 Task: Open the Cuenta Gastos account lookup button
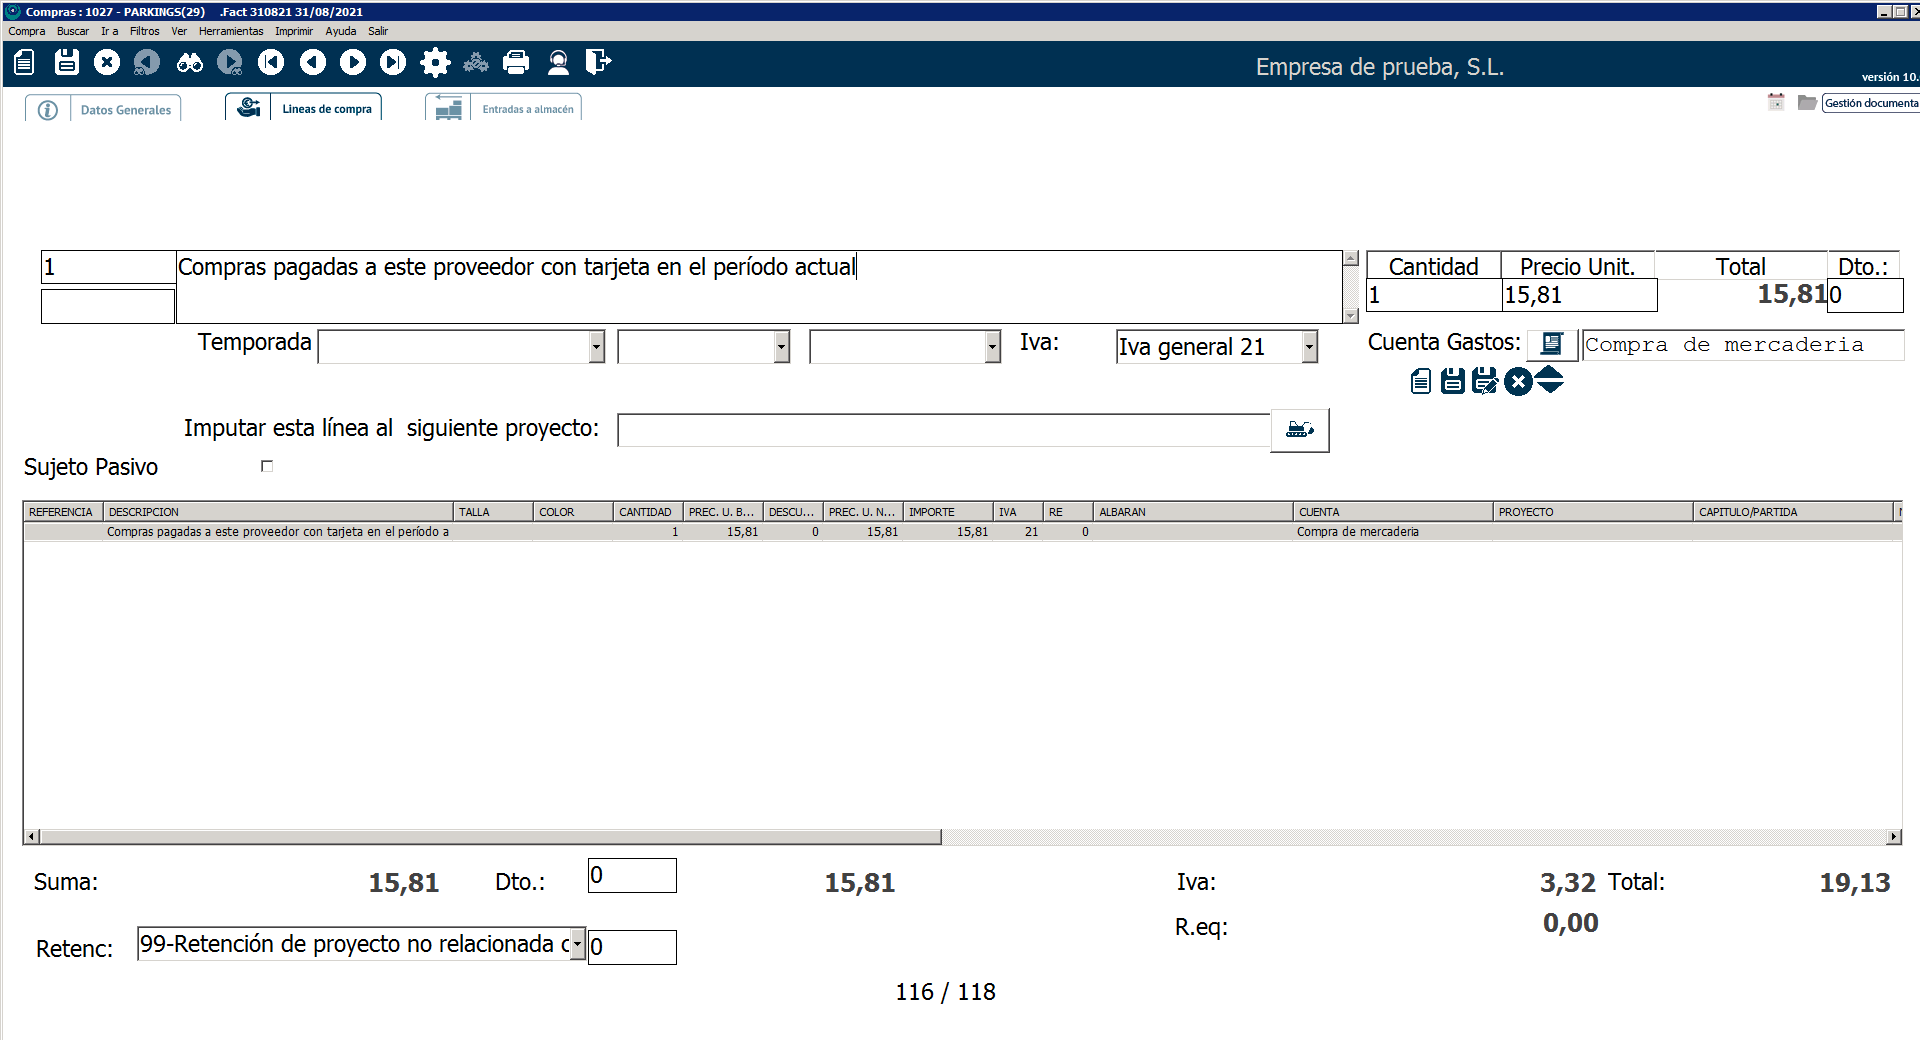pos(1551,345)
